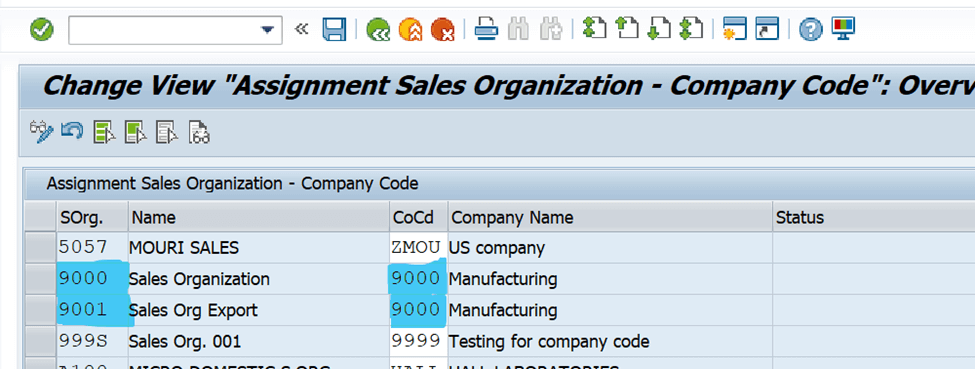This screenshot has height=369, width=975.
Task: Create new session window icon
Action: tap(734, 29)
